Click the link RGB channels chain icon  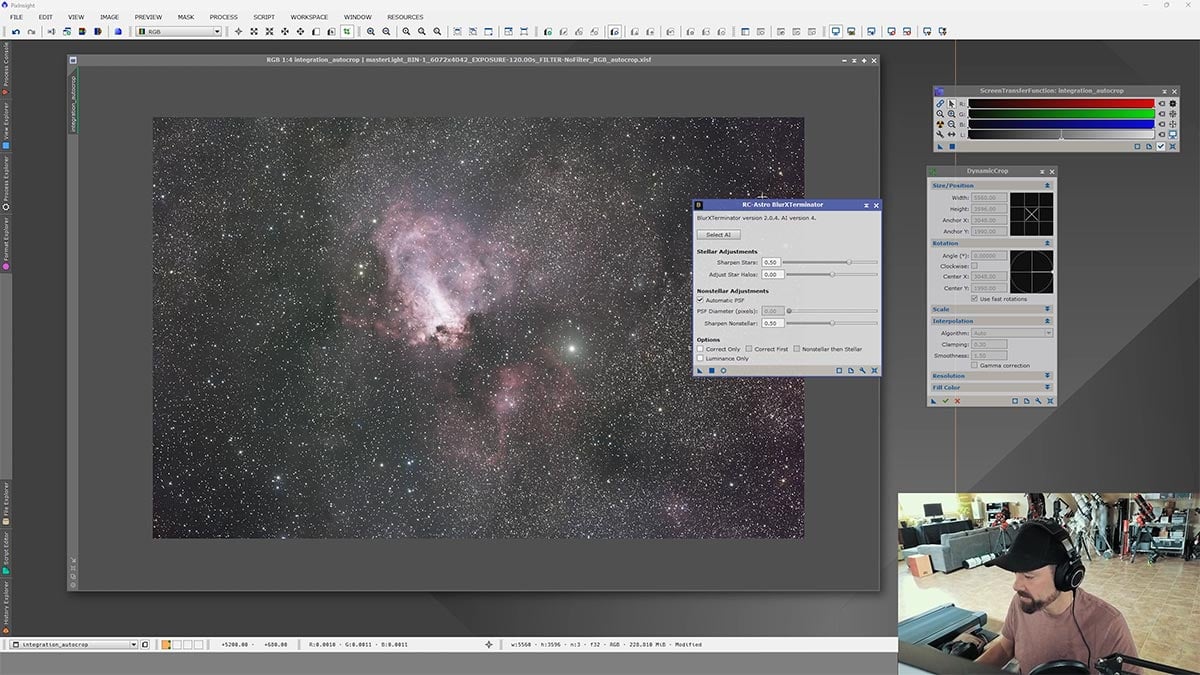pyautogui.click(x=940, y=103)
